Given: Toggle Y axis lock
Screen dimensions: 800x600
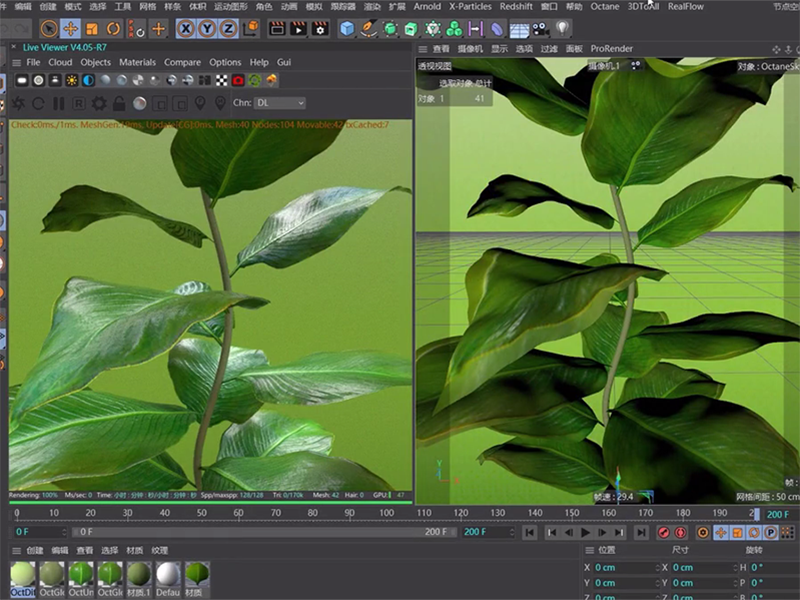Looking at the screenshot, I should 206,29.
